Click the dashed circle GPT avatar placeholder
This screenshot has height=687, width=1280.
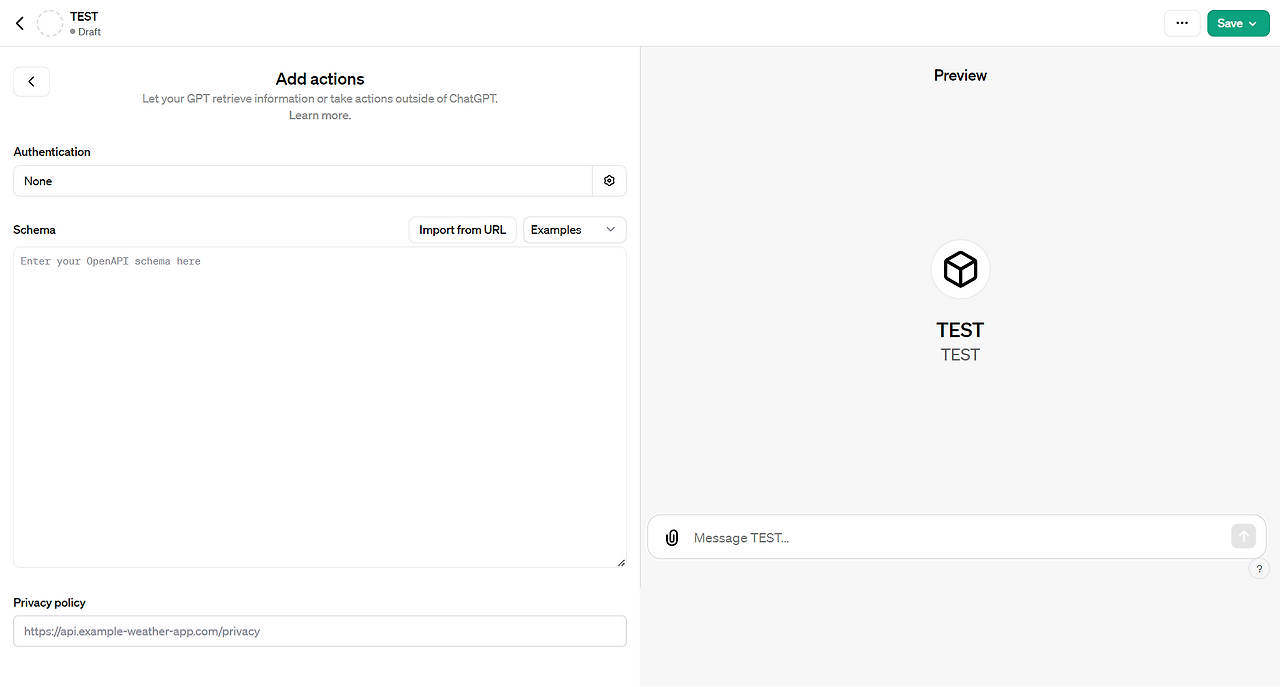pos(50,24)
